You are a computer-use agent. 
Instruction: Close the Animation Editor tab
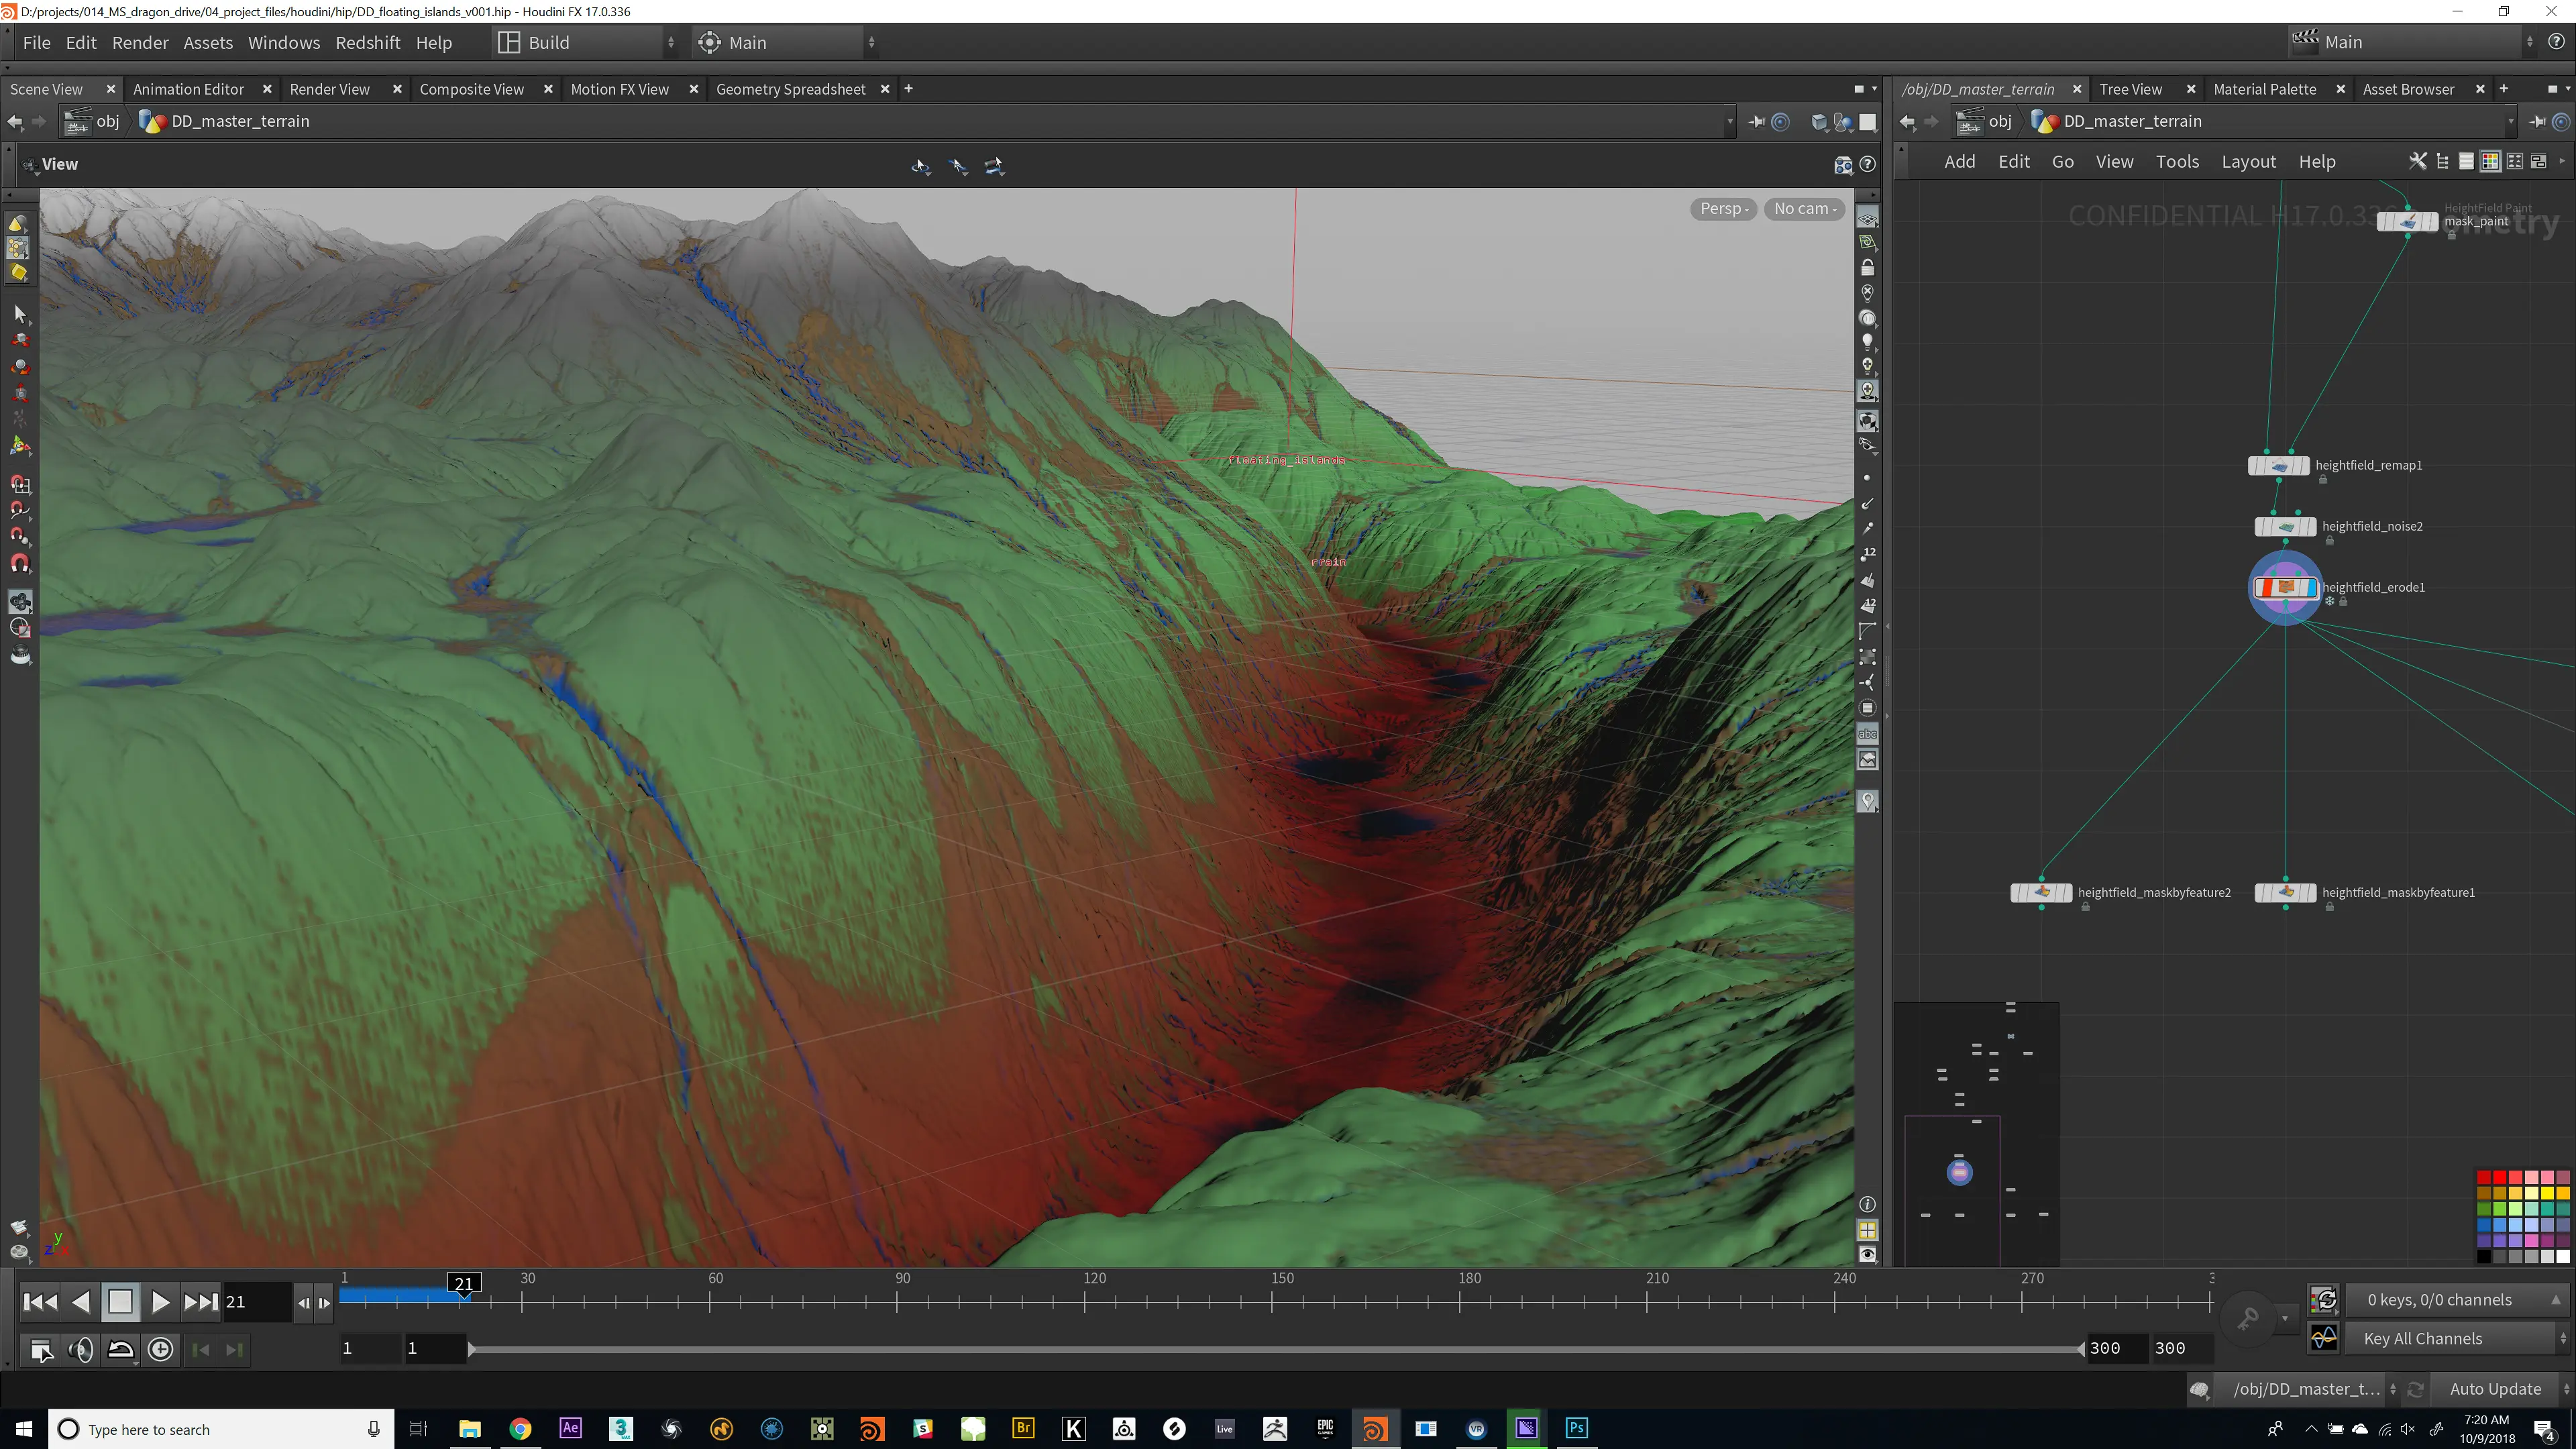pyautogui.click(x=267, y=89)
